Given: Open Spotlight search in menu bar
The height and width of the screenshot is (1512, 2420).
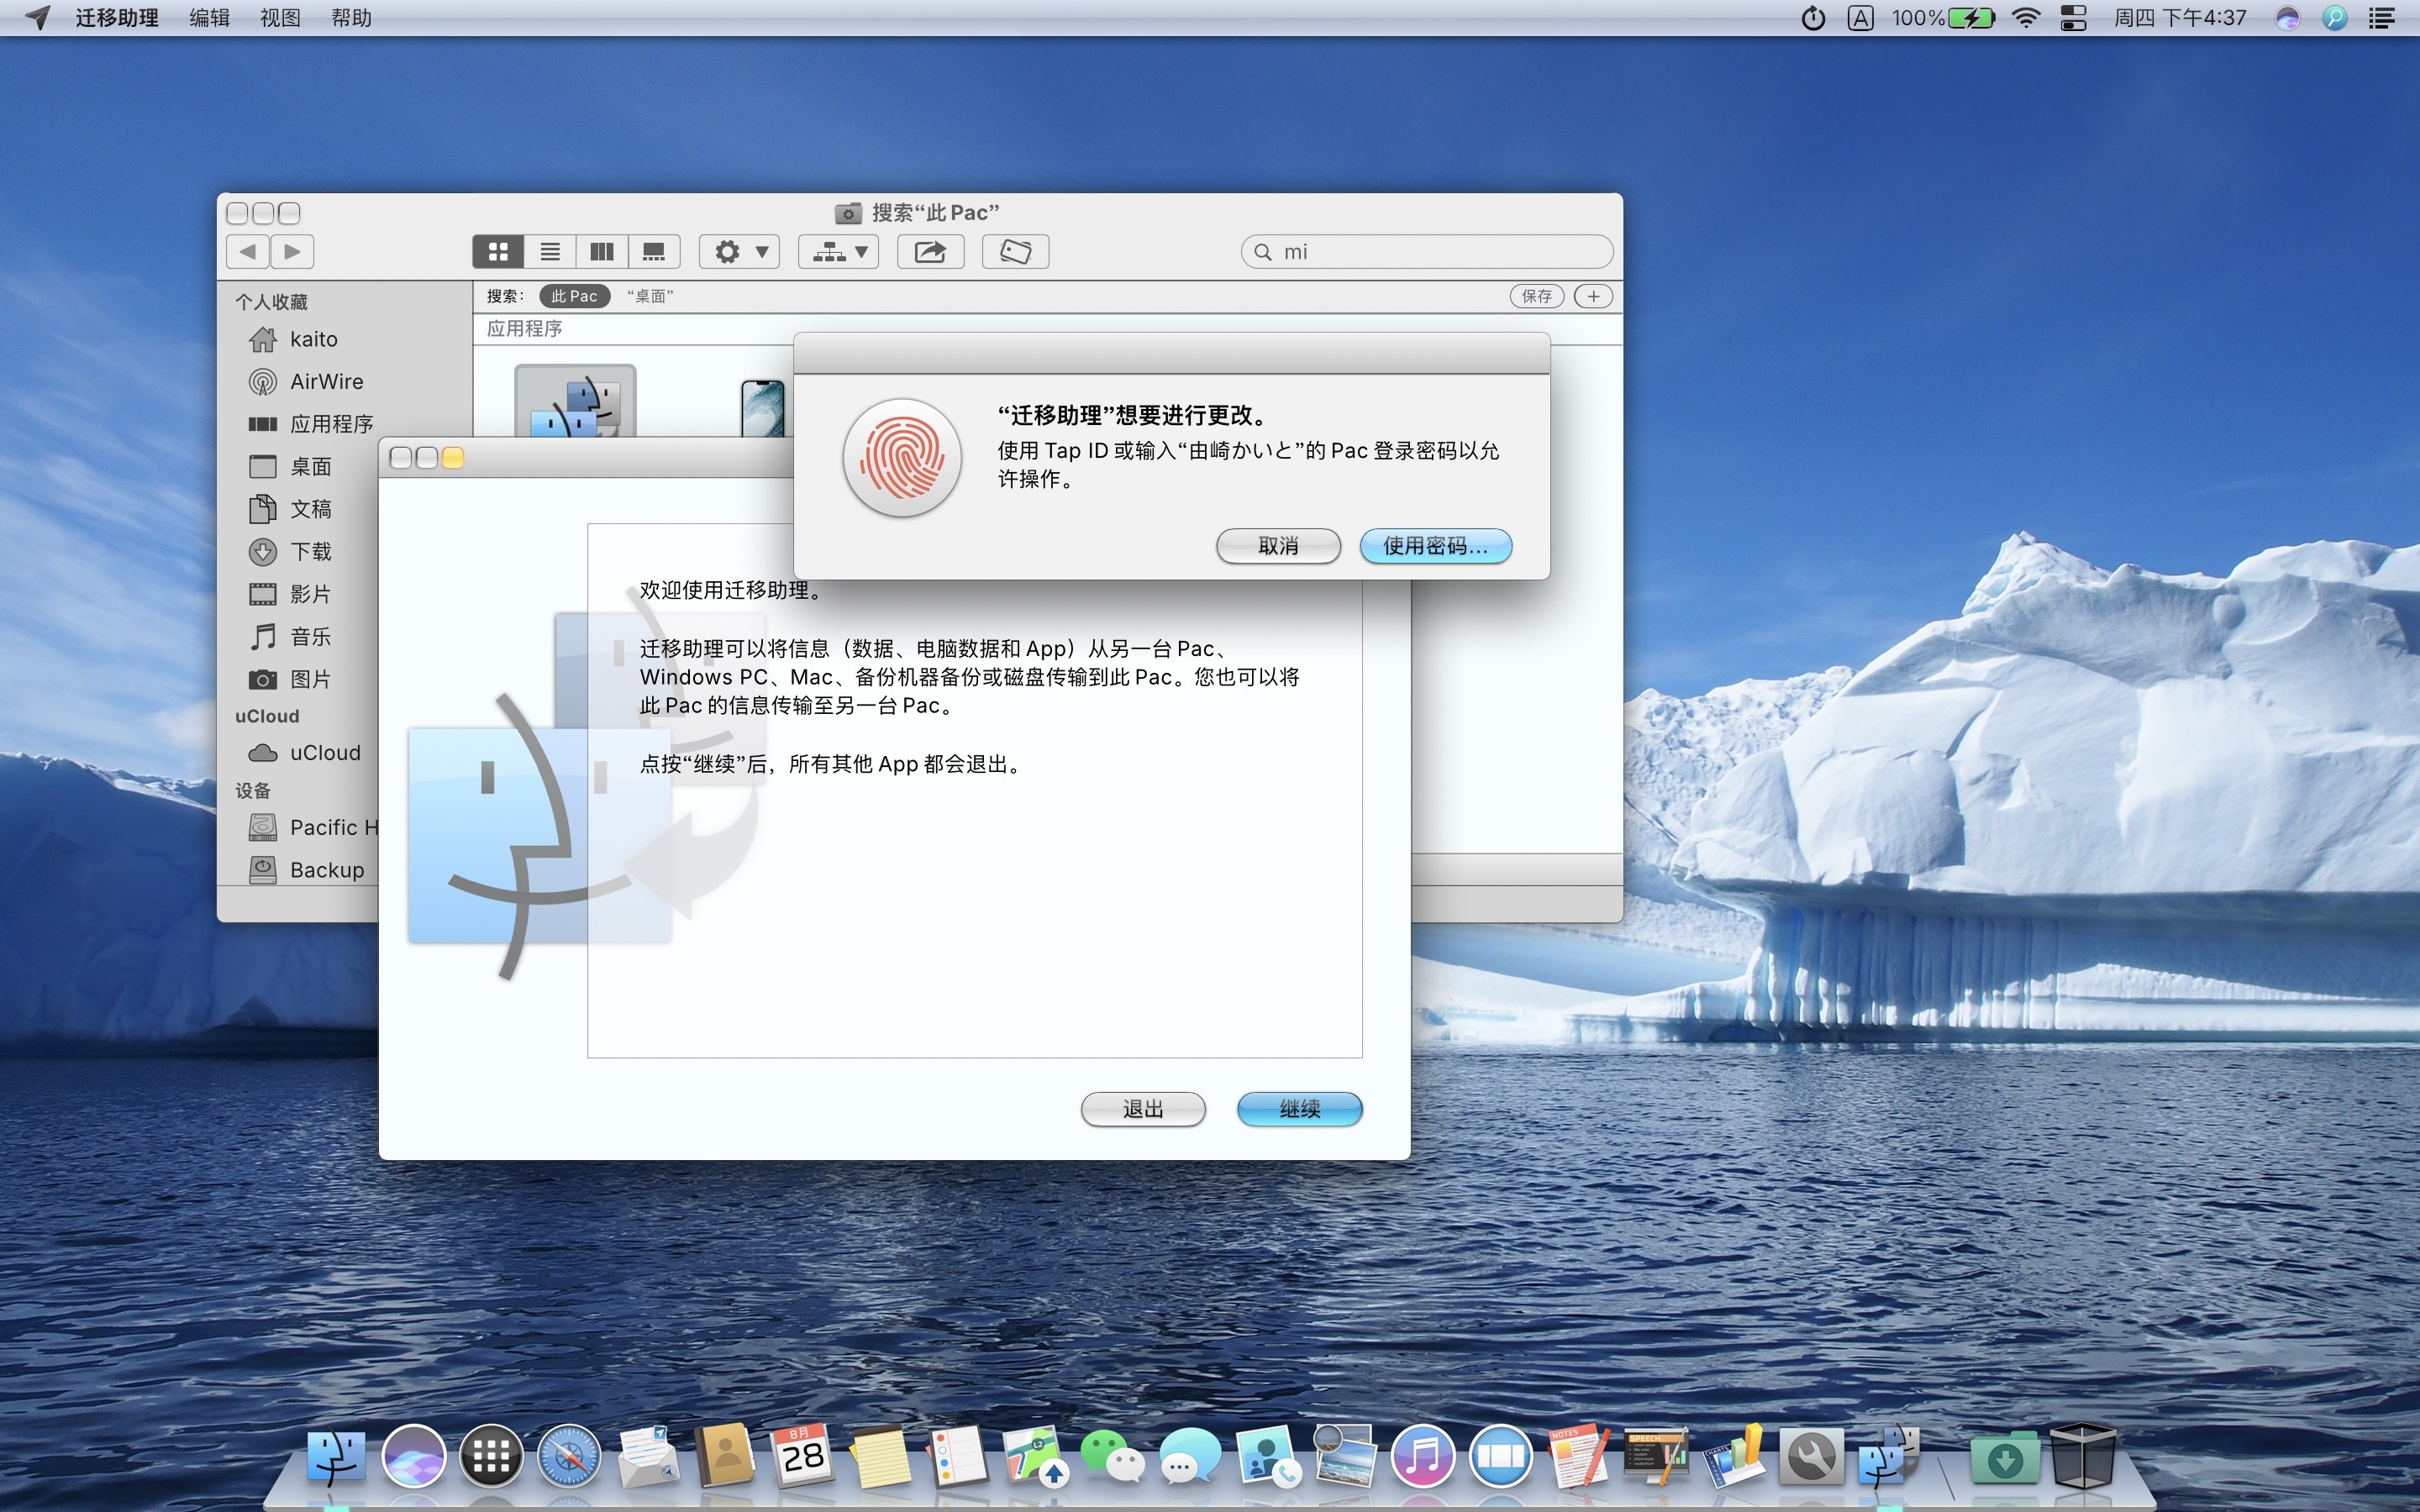Looking at the screenshot, I should coord(2335,18).
